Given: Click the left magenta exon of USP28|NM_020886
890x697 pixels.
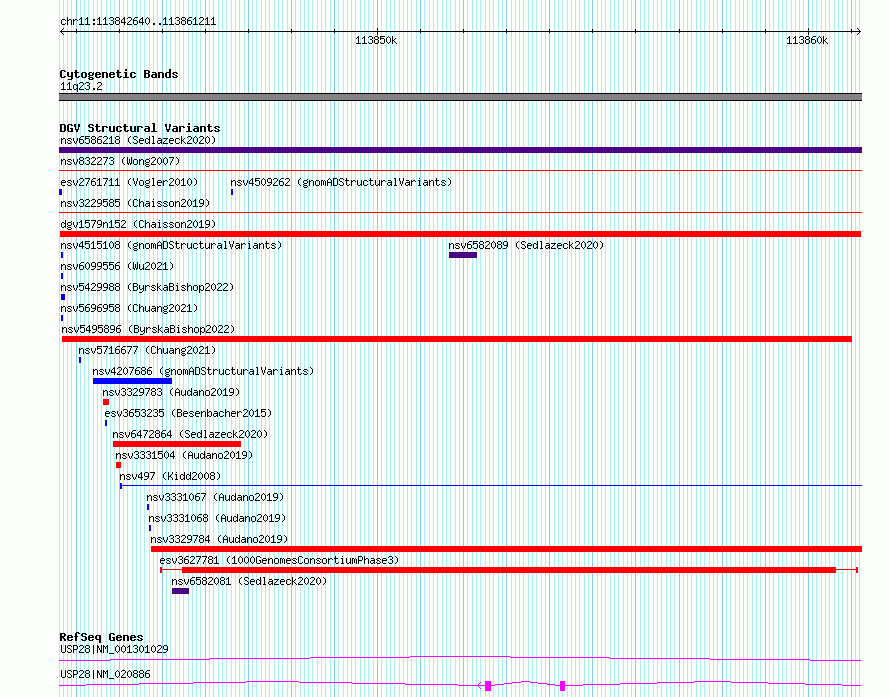Looking at the screenshot, I should 488,686.
